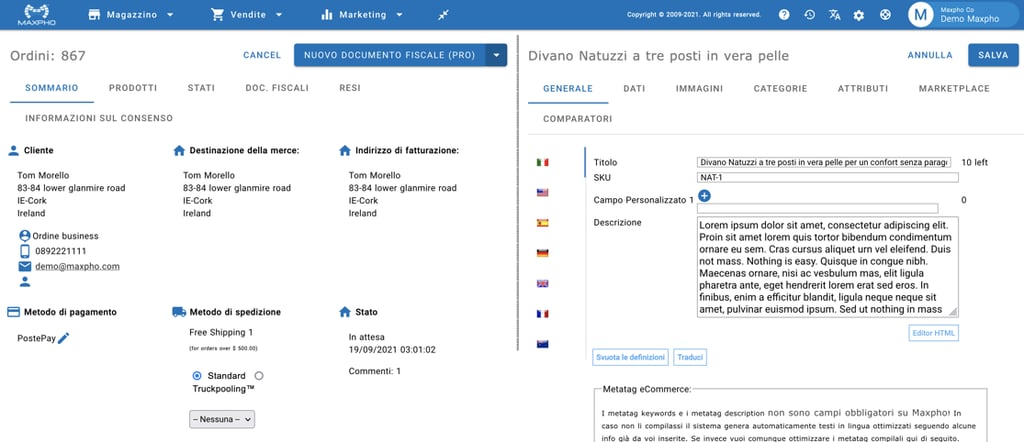1024x442 pixels.
Task: Click the Cancel button on the order
Action: pos(262,55)
